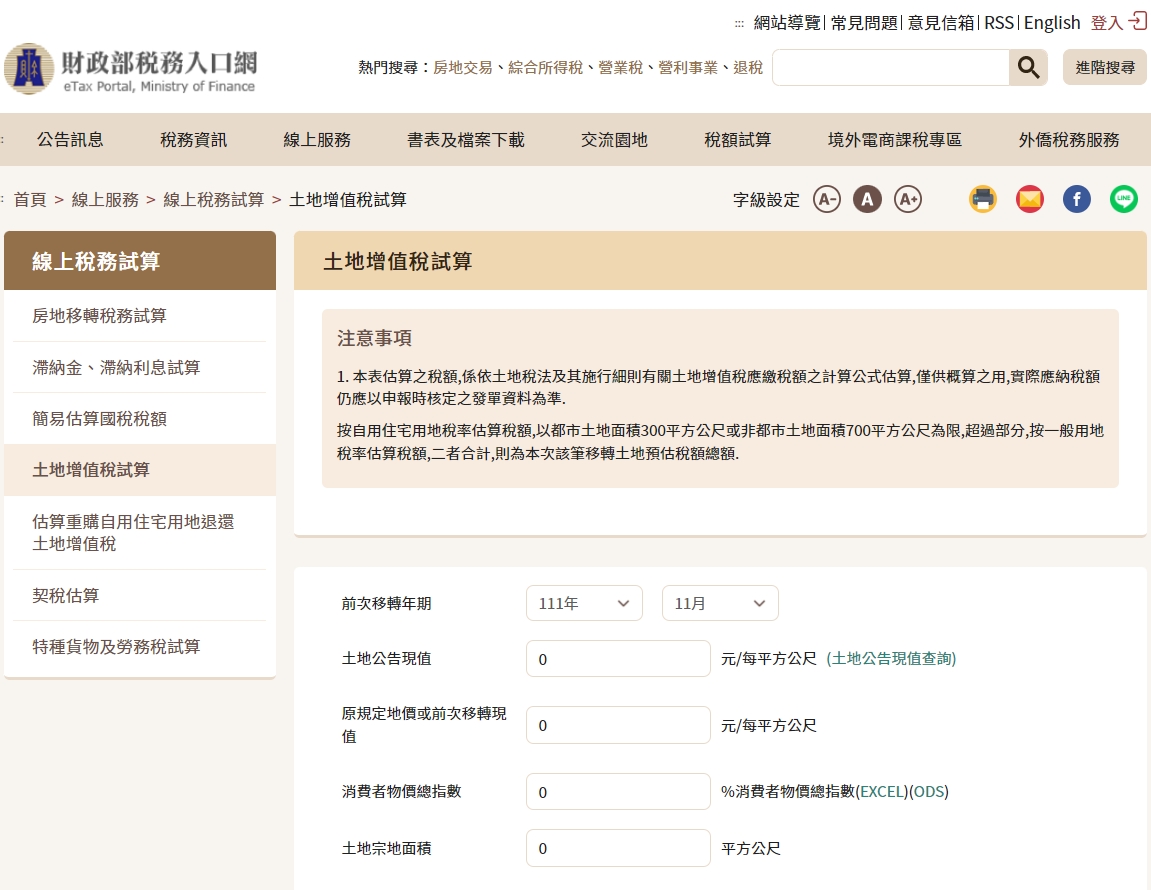Open the 11月 month dropdown
The height and width of the screenshot is (890, 1151).
[x=720, y=603]
